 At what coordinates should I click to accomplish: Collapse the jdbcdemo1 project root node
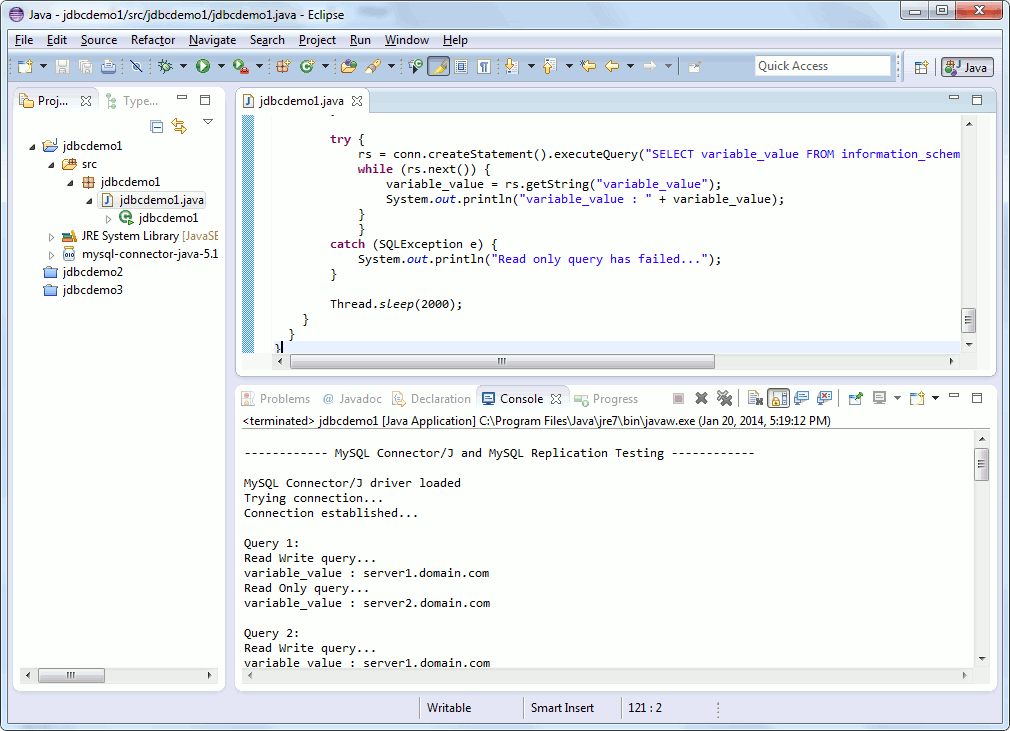click(32, 146)
